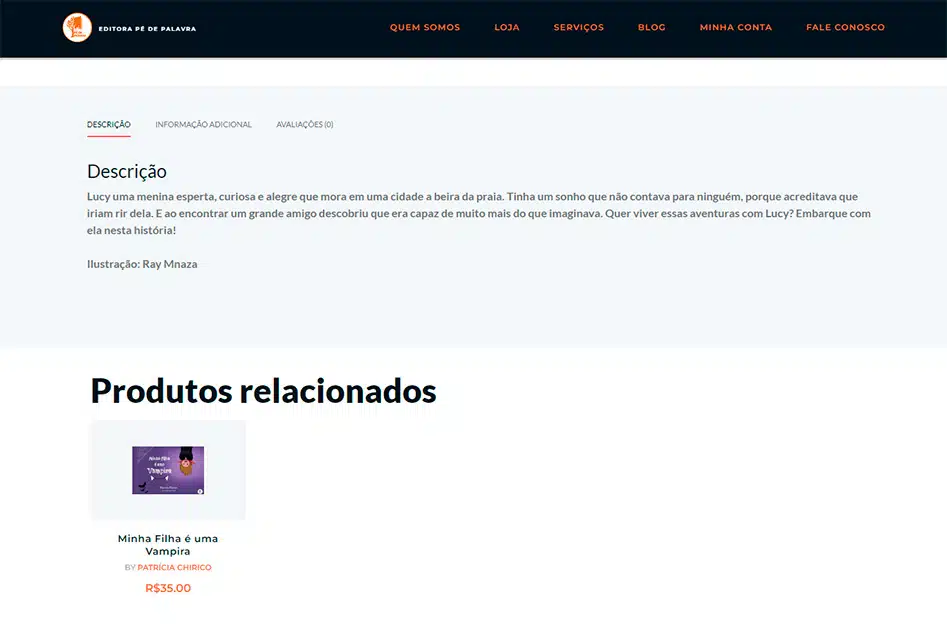The width and height of the screenshot is (947, 637).
Task: Open the Serviços menu item
Action: coord(579,27)
